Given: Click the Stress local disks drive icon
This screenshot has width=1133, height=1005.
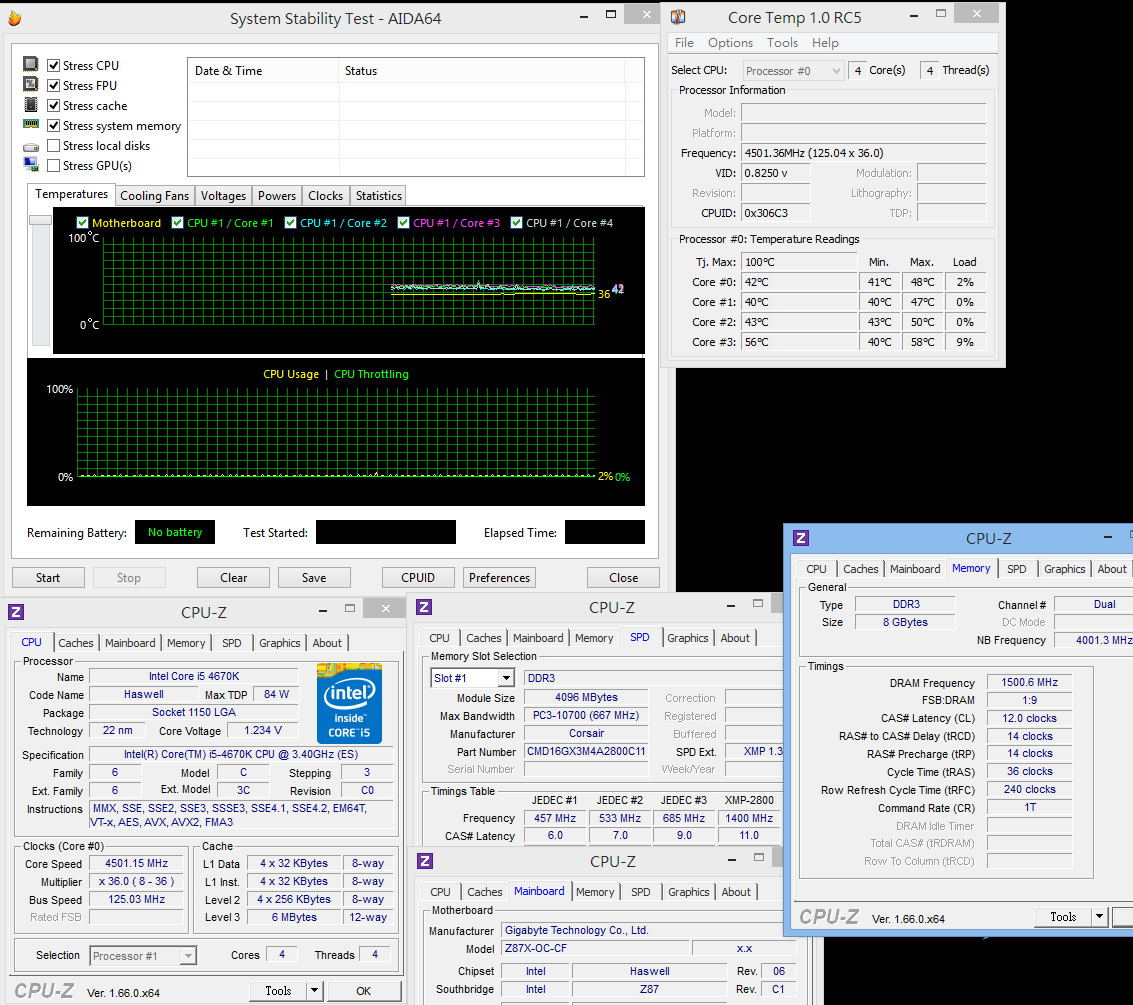Looking at the screenshot, I should point(31,146).
